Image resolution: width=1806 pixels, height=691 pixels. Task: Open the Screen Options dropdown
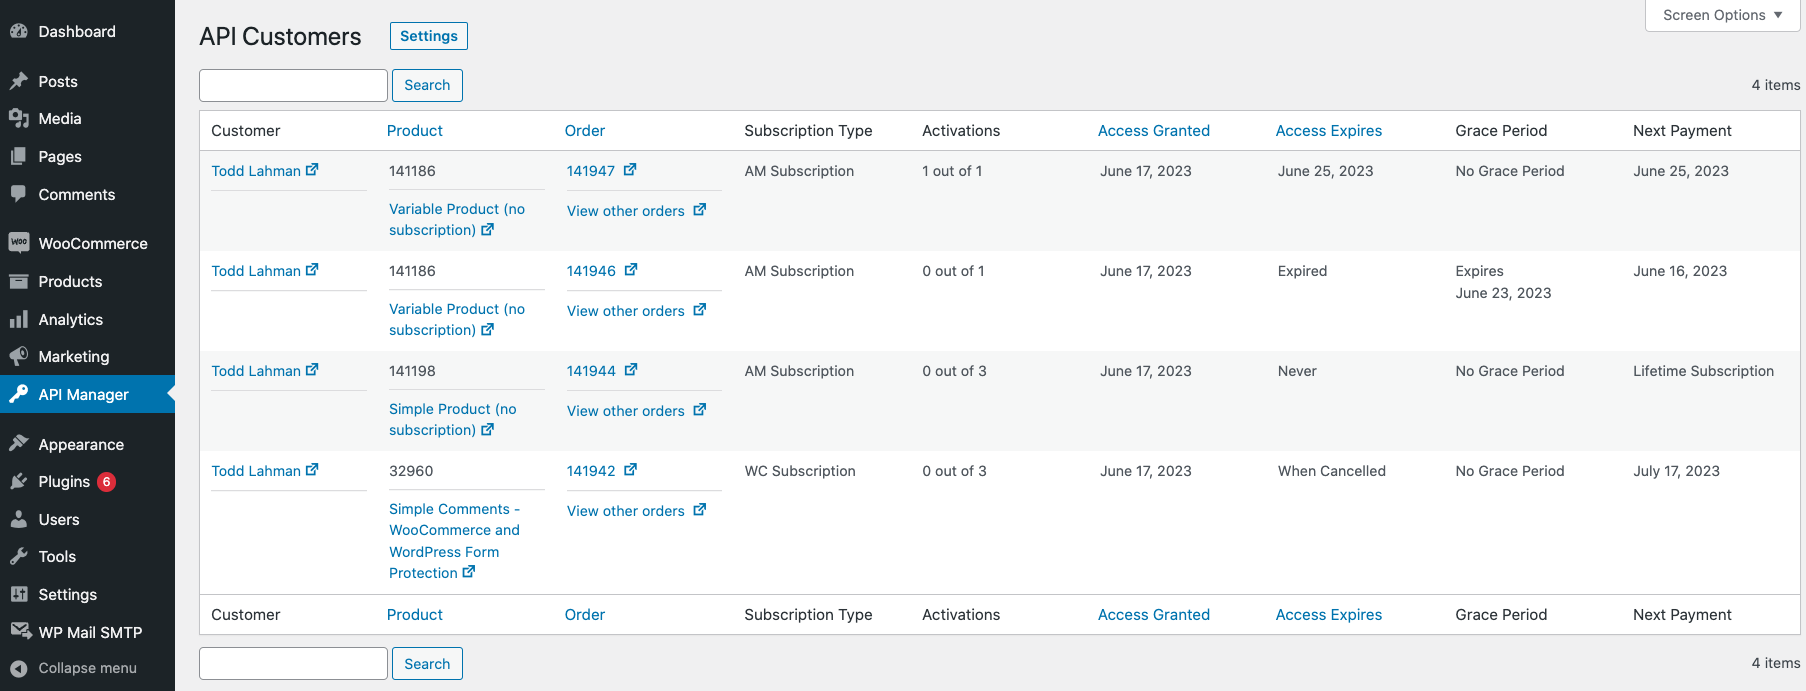click(1721, 15)
